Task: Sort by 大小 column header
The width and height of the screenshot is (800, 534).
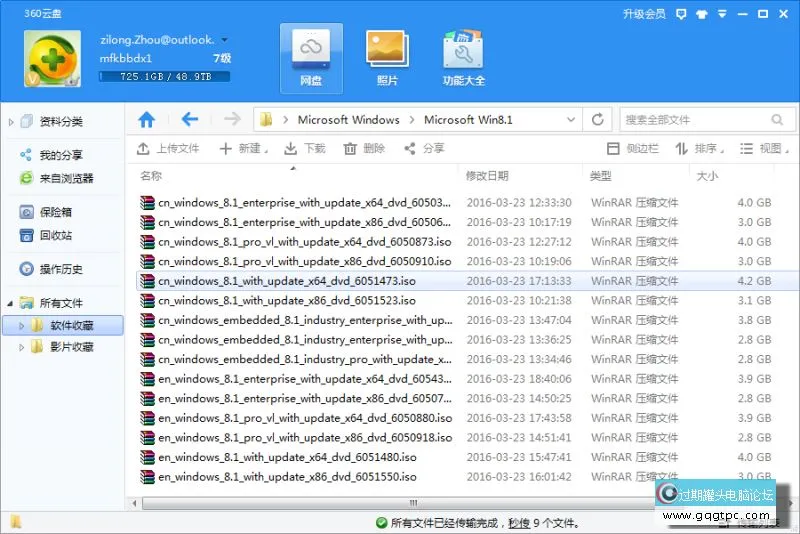Action: (x=707, y=176)
